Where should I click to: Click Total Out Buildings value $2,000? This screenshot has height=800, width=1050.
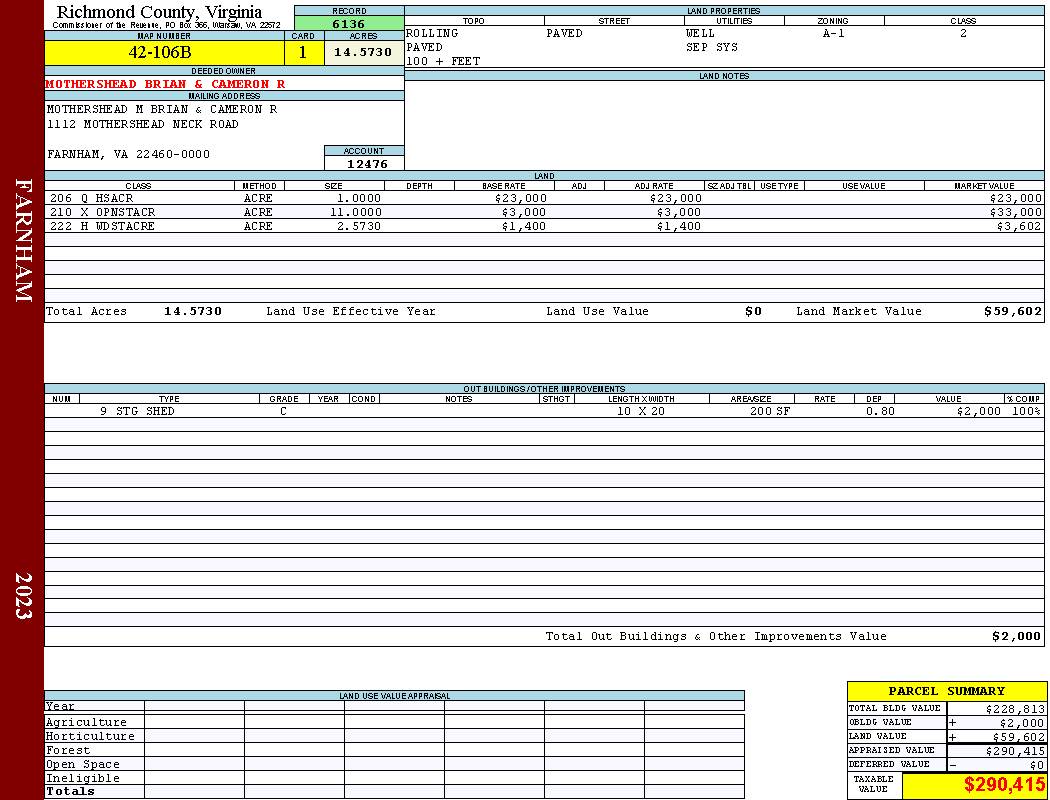[x=1017, y=637]
